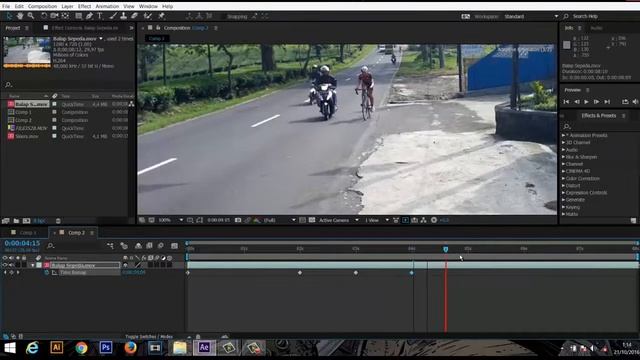Image resolution: width=640 pixels, height=360 pixels.
Task: Click the Reset Exposure icon in viewer footer
Action: pos(434,220)
